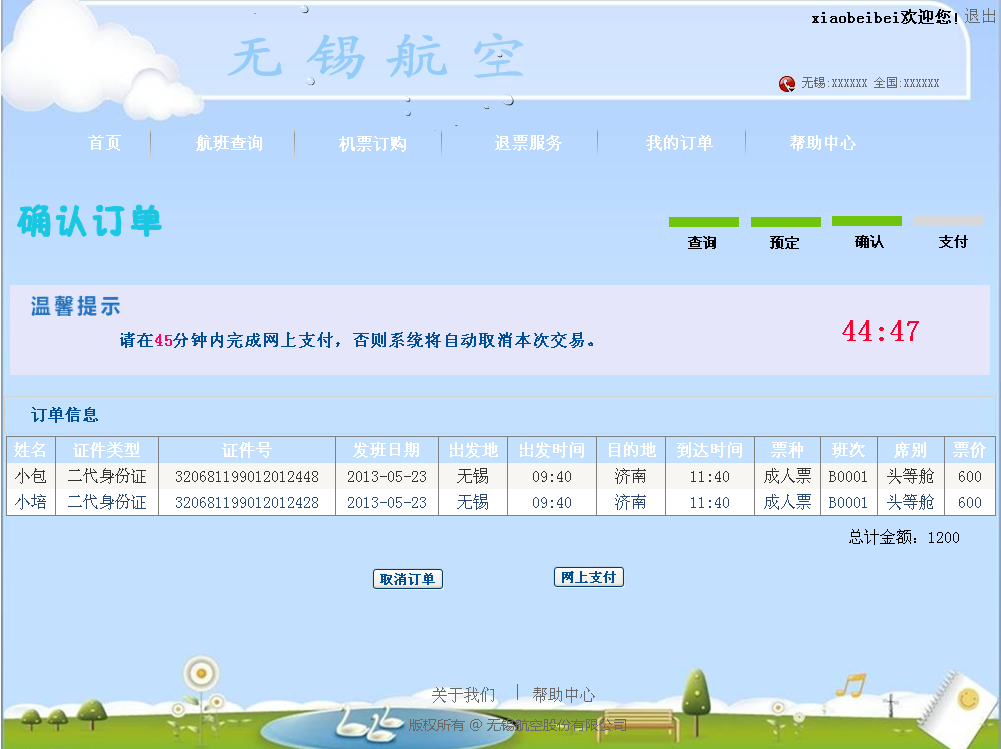The image size is (1001, 749).
Task: Click the 到达时间 column header
Action: (710, 450)
